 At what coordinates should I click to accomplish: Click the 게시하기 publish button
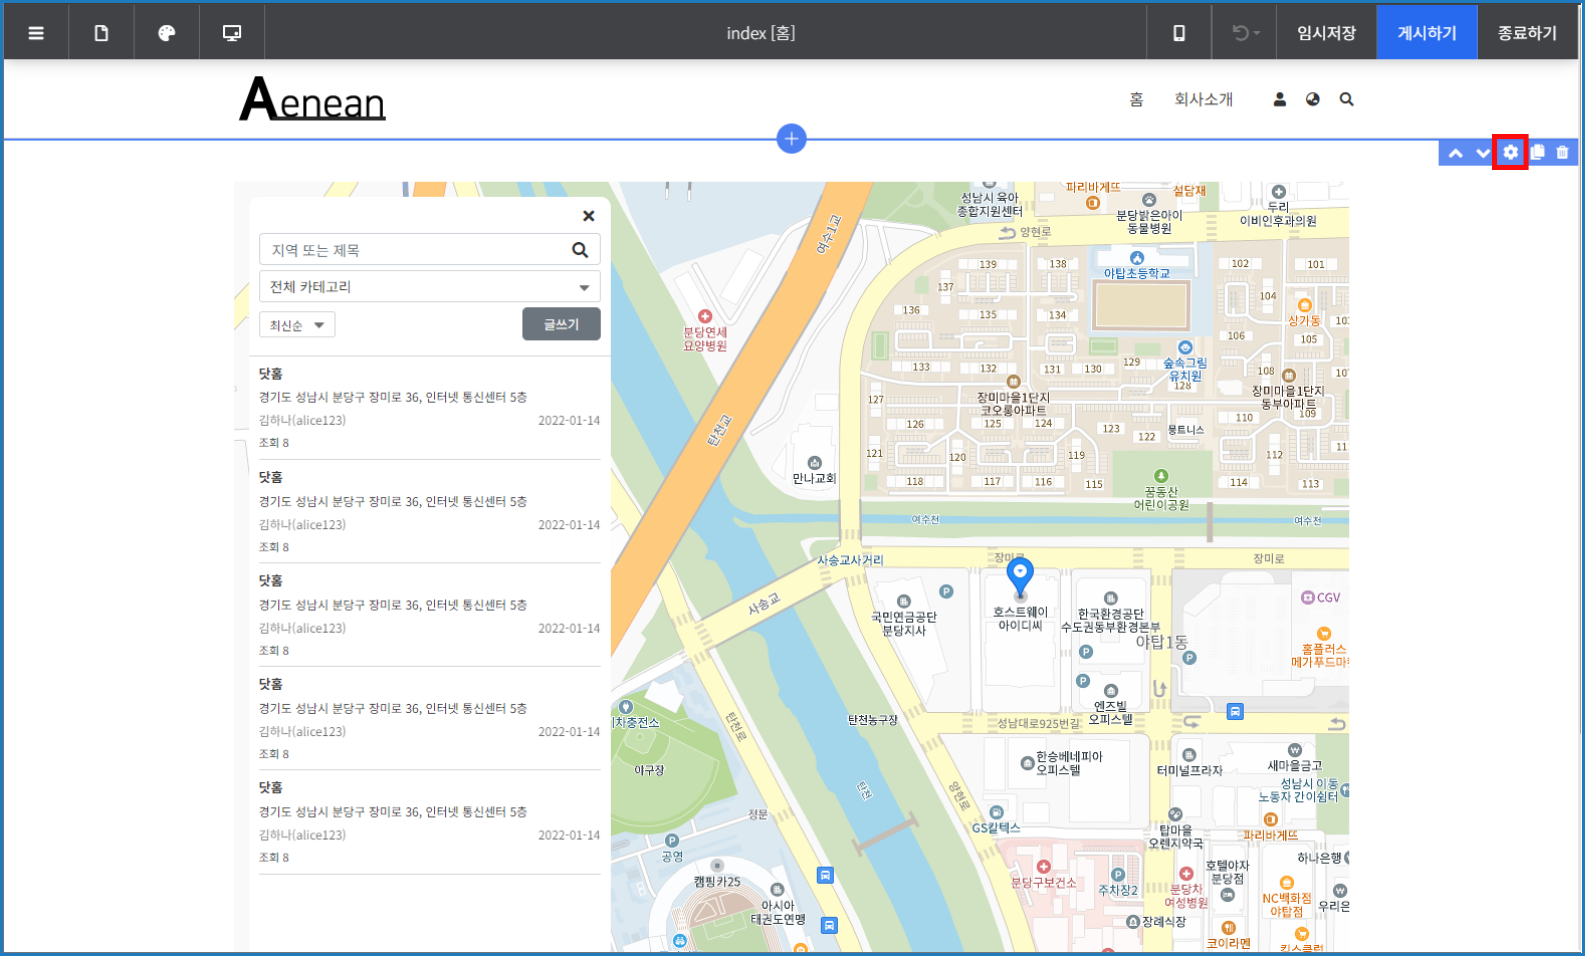pyautogui.click(x=1426, y=33)
